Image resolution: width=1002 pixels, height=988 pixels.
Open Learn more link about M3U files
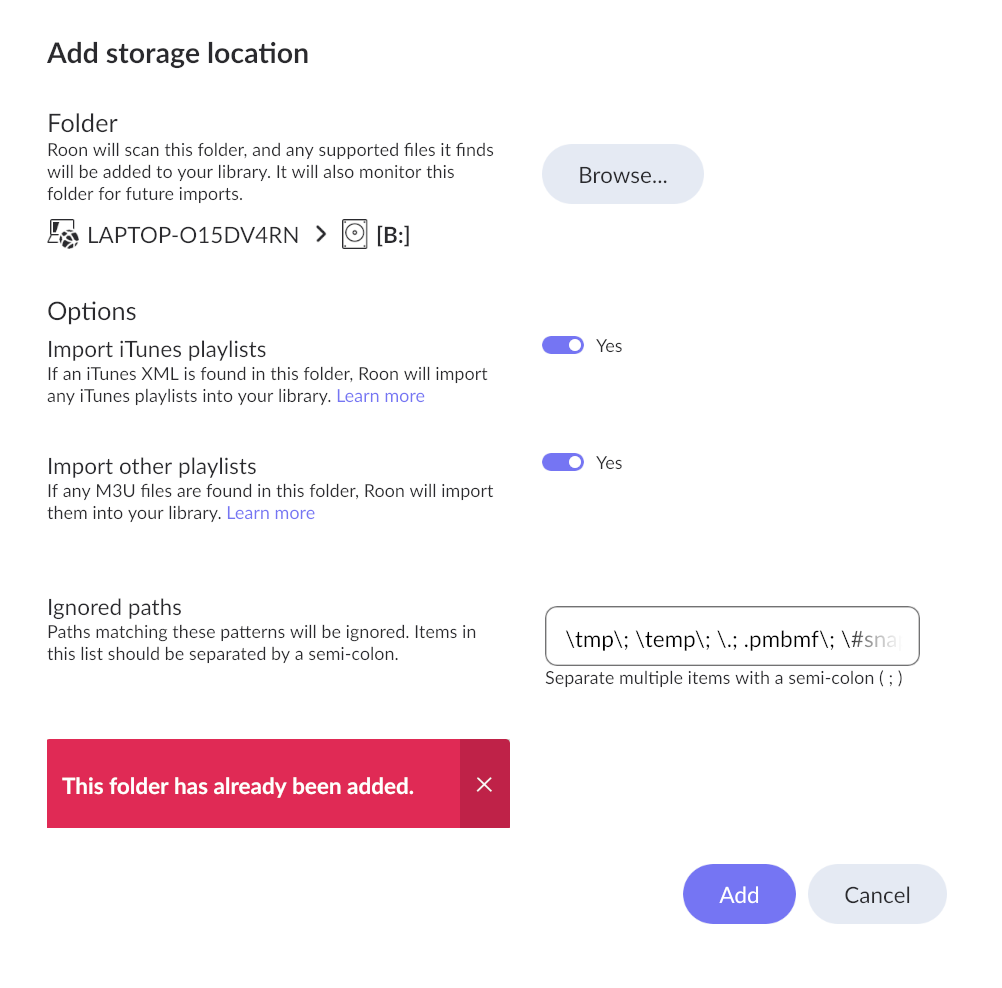pos(271,513)
